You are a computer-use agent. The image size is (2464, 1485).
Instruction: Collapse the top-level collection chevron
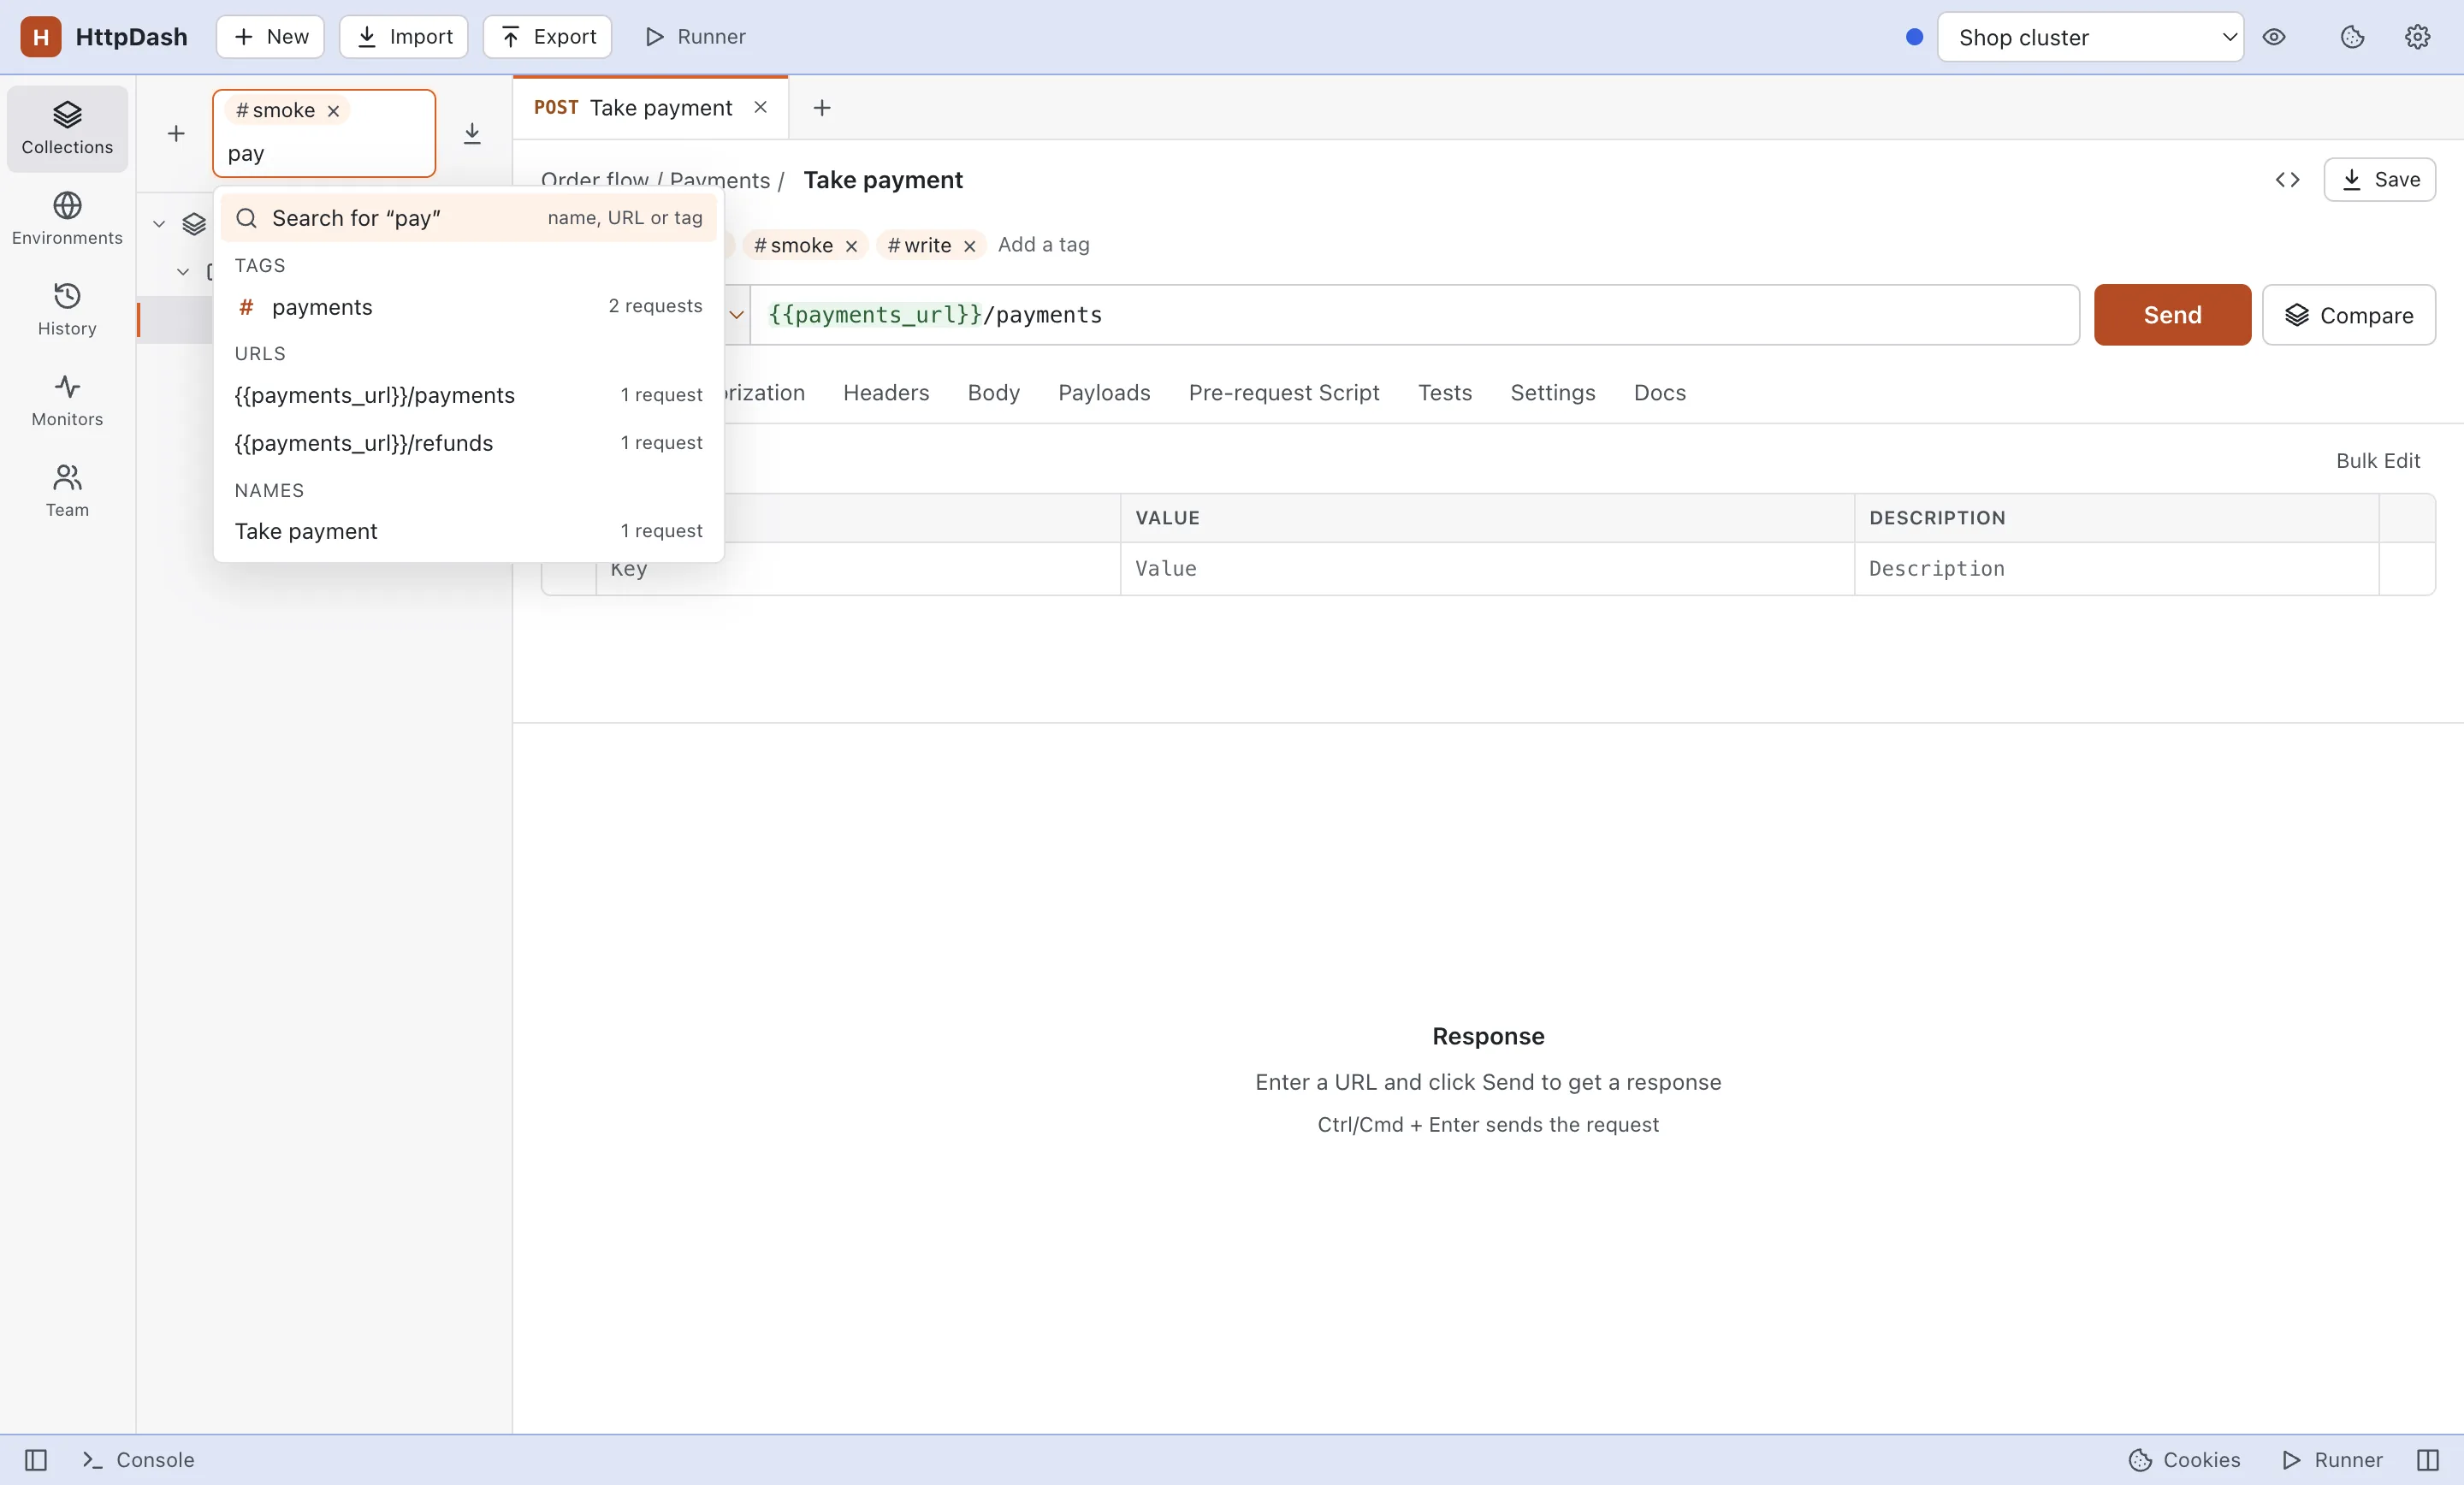[159, 223]
